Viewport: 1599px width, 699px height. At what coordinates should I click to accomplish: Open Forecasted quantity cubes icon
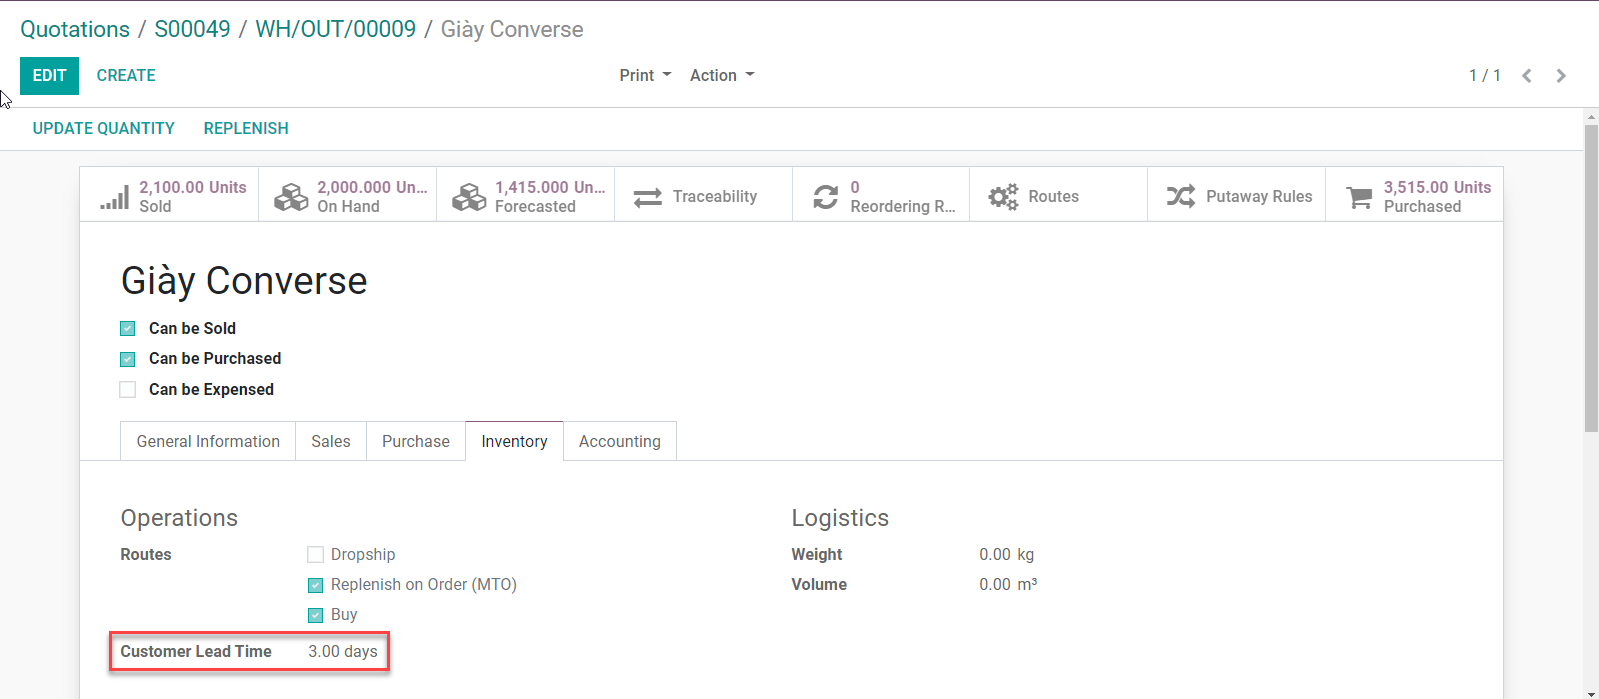click(469, 197)
